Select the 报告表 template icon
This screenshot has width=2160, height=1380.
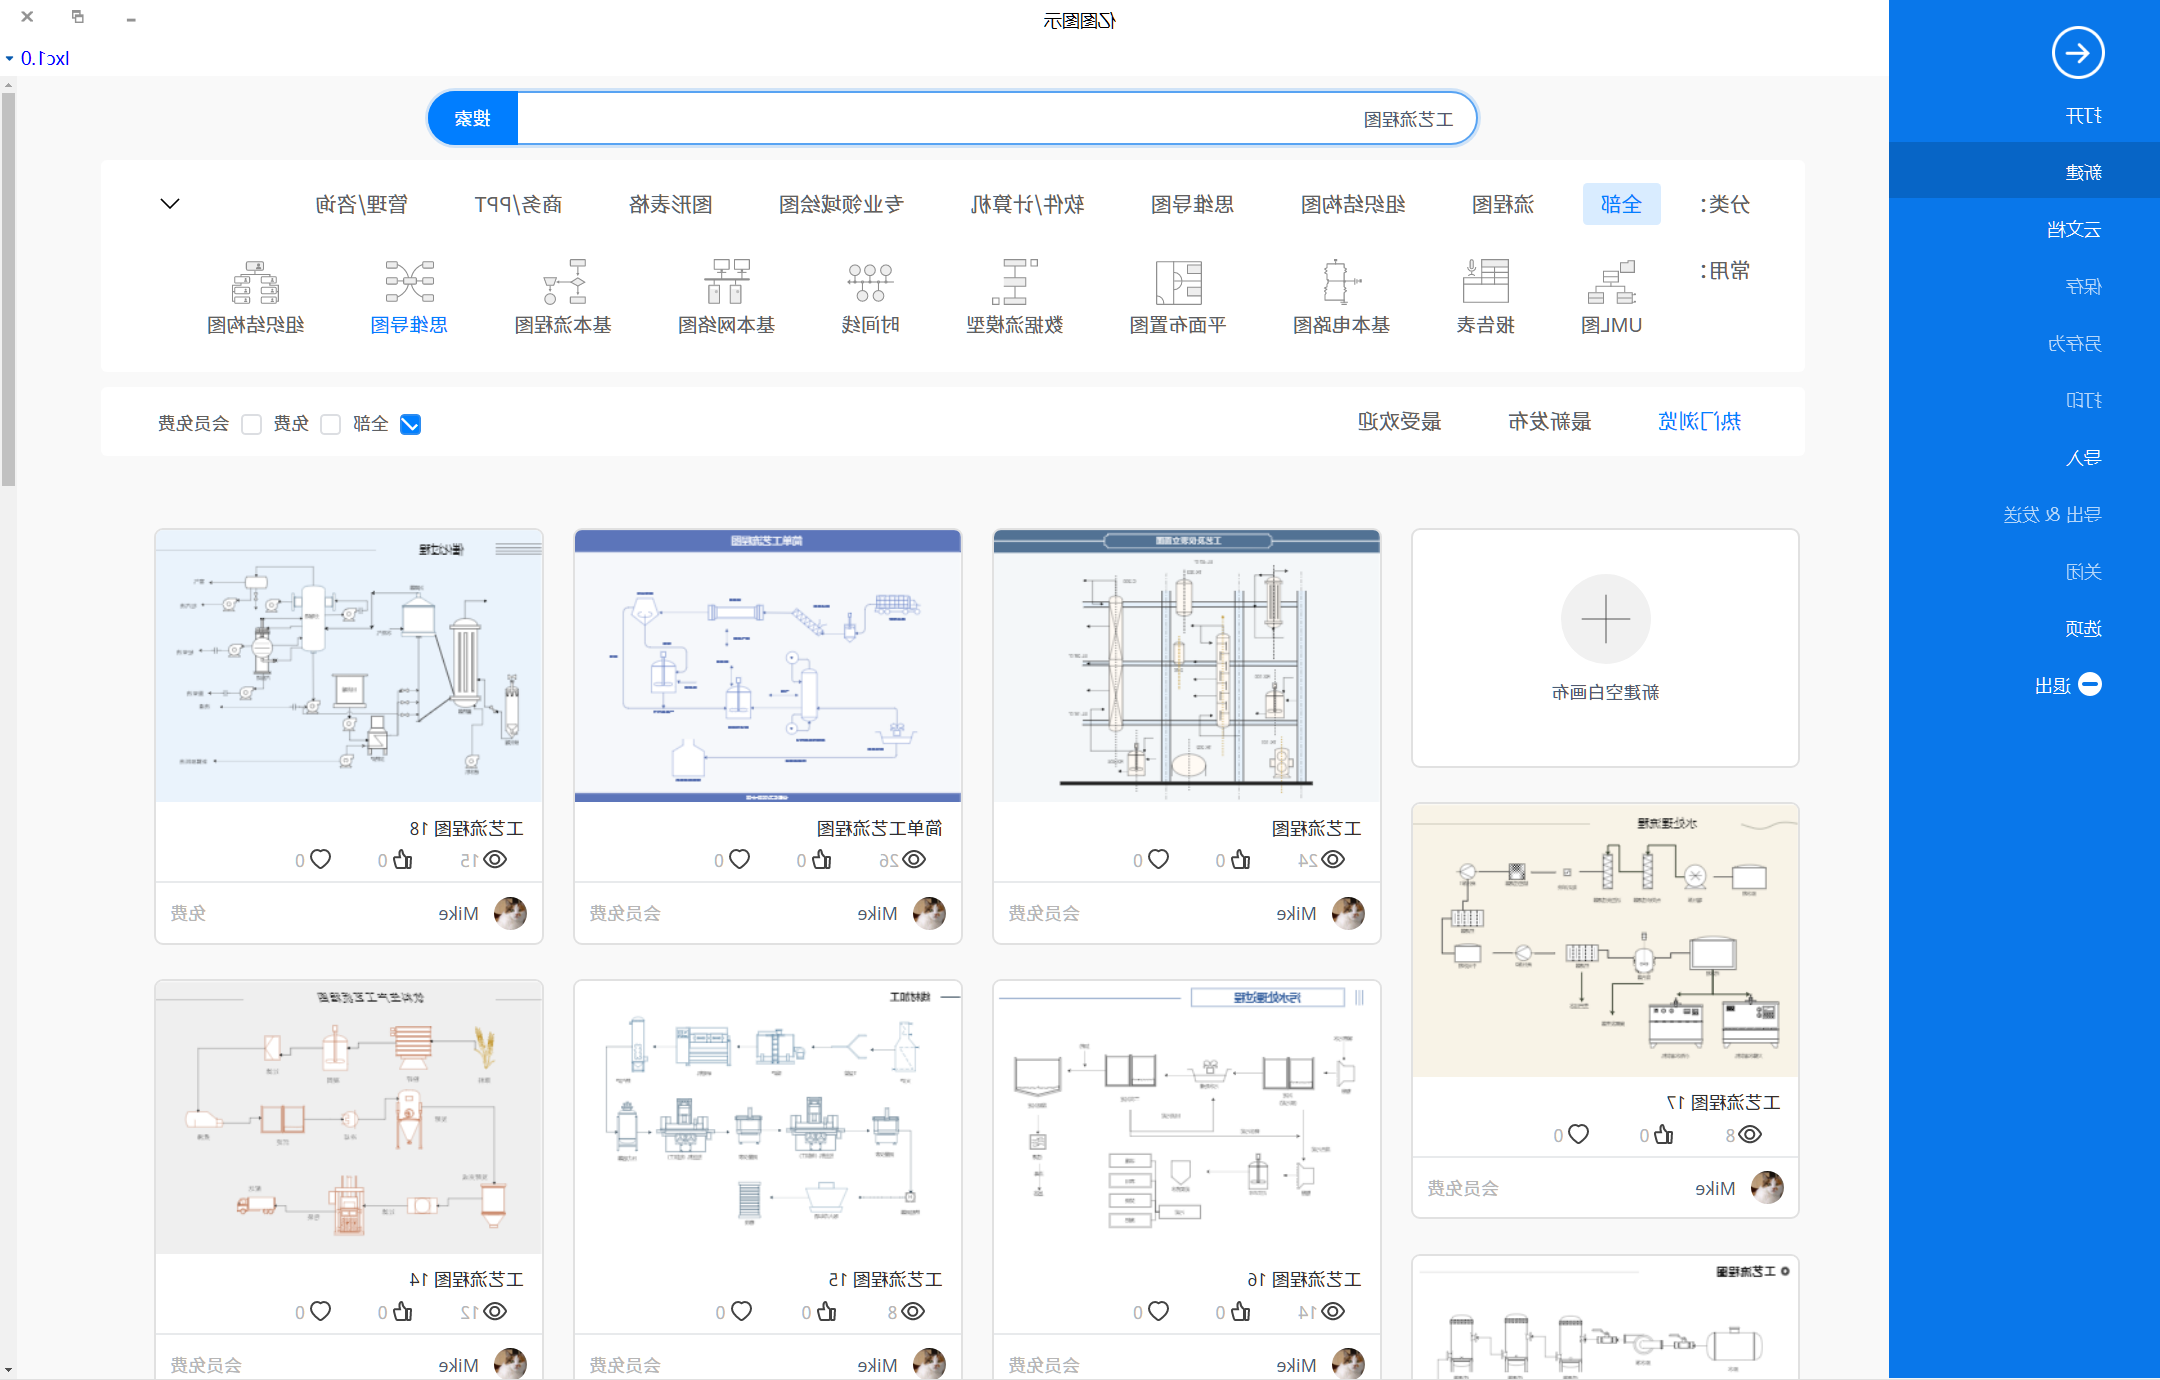[1485, 282]
